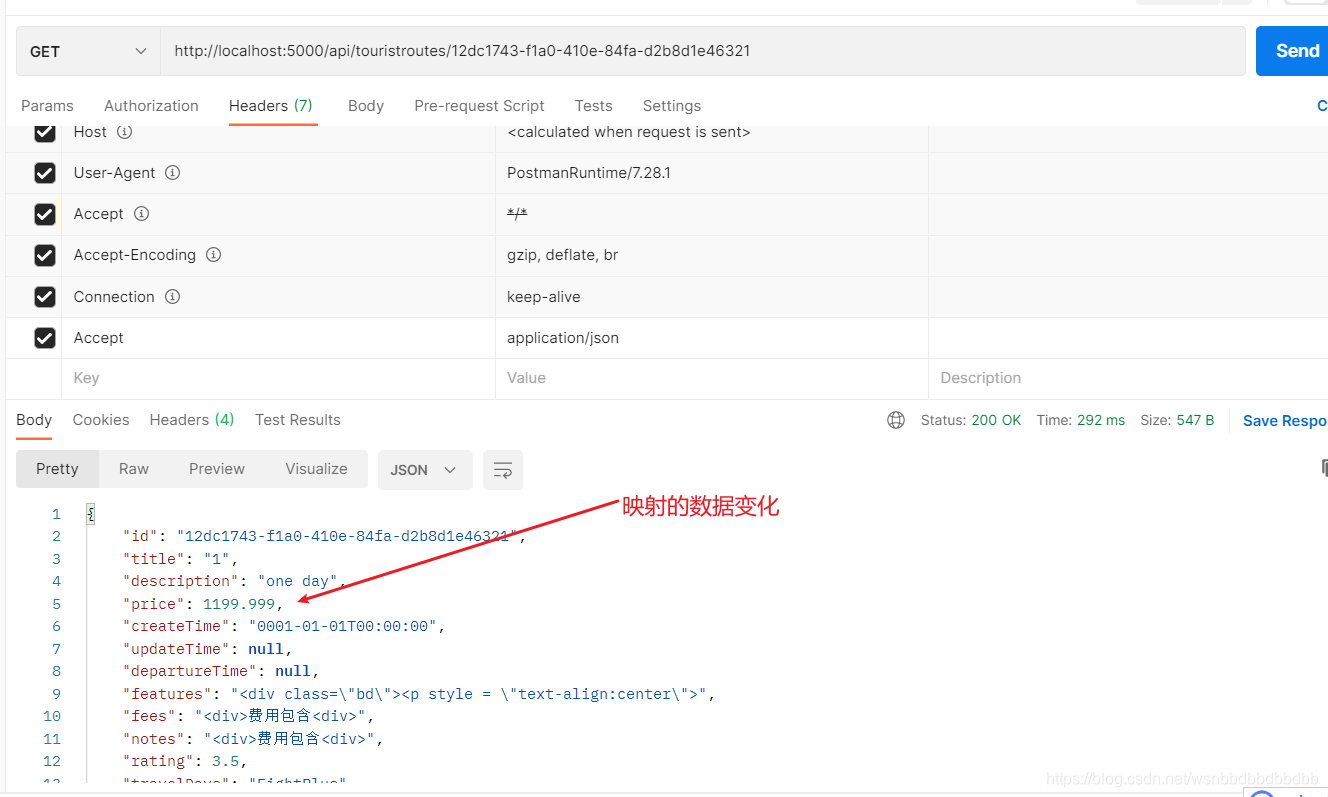
Task: Click the copy response icon
Action: point(1324,467)
